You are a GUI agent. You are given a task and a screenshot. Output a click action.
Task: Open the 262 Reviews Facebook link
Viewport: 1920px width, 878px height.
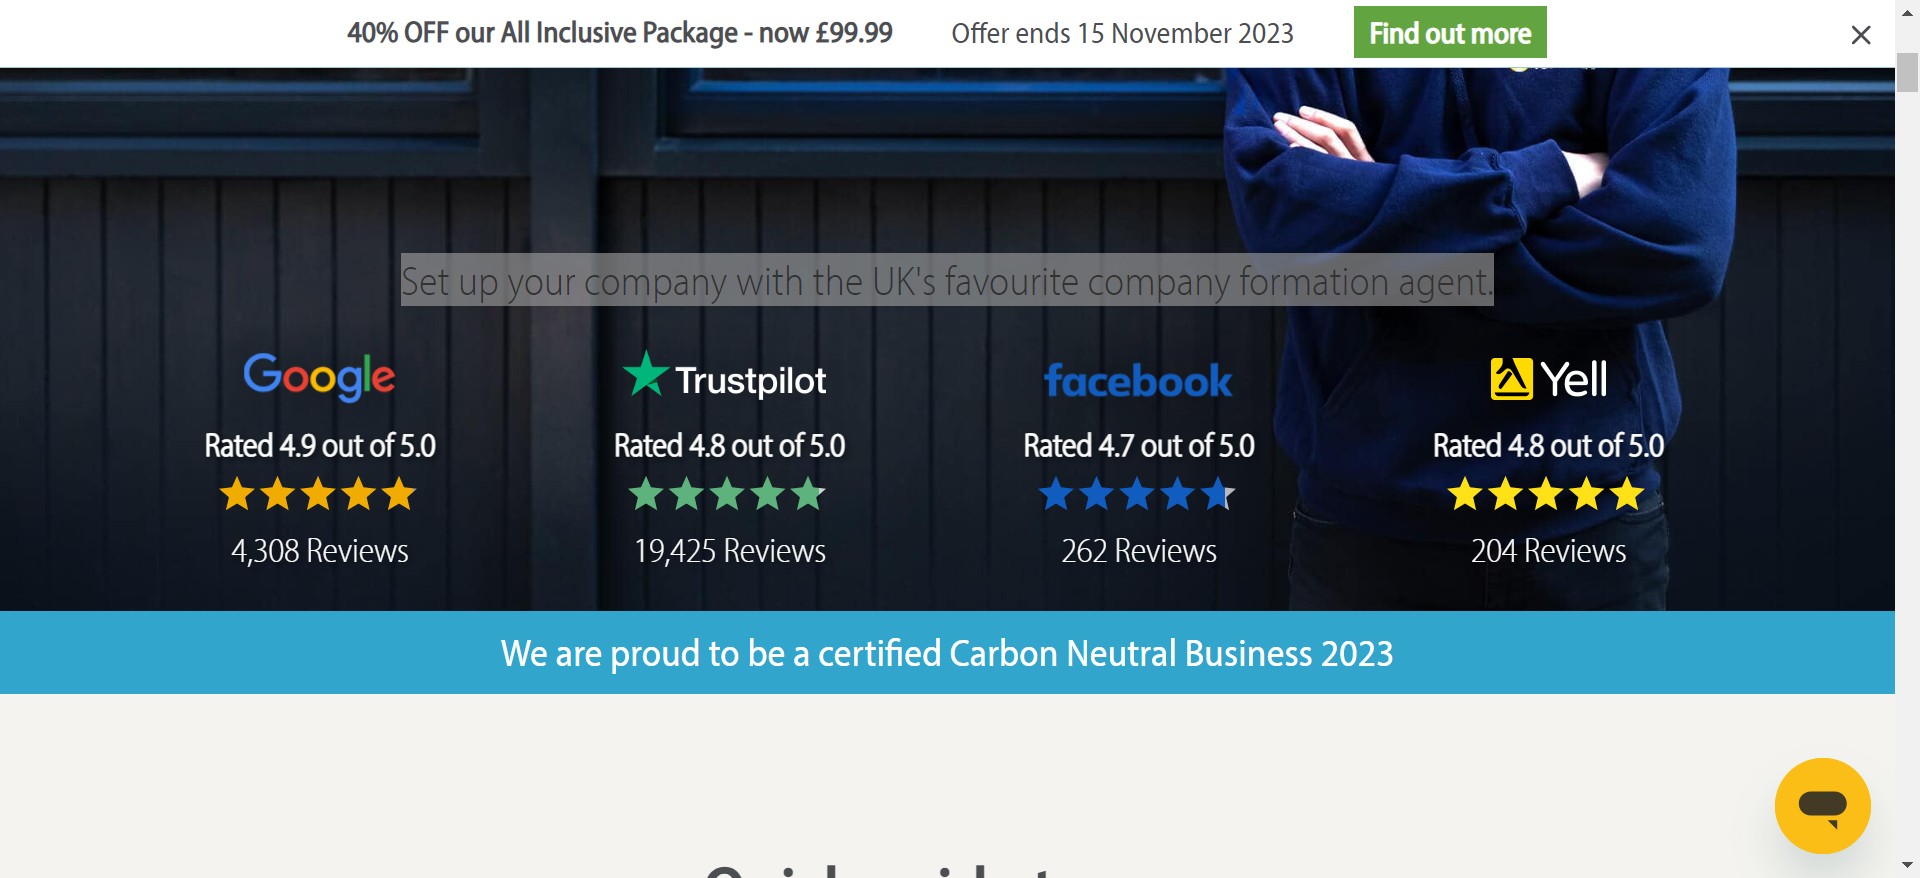pos(1139,551)
